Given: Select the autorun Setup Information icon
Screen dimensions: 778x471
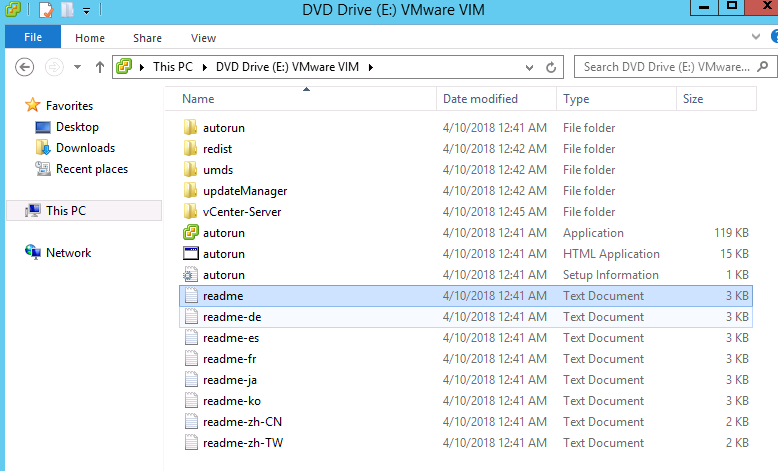Looking at the screenshot, I should (190, 274).
